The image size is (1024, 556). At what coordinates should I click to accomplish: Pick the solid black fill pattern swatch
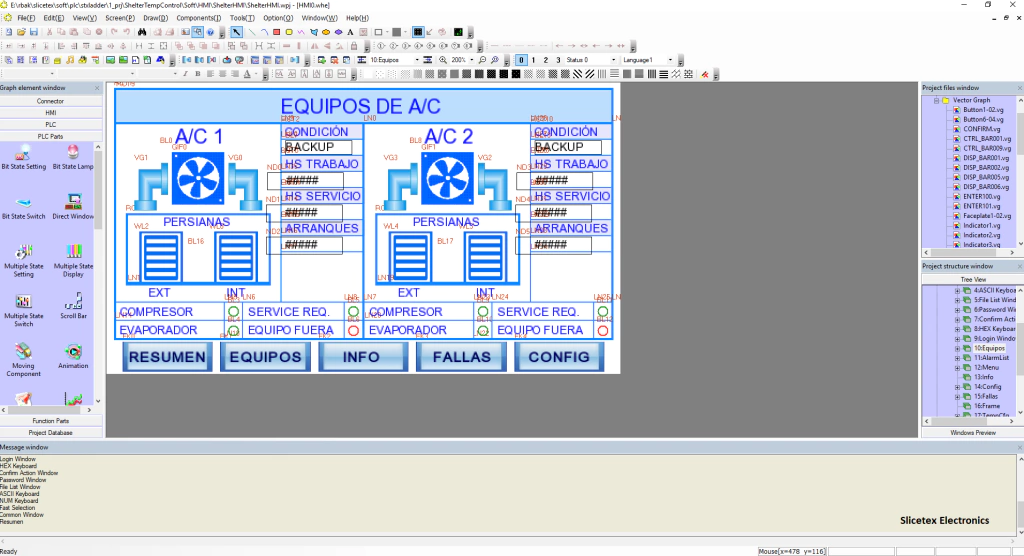pos(504,74)
